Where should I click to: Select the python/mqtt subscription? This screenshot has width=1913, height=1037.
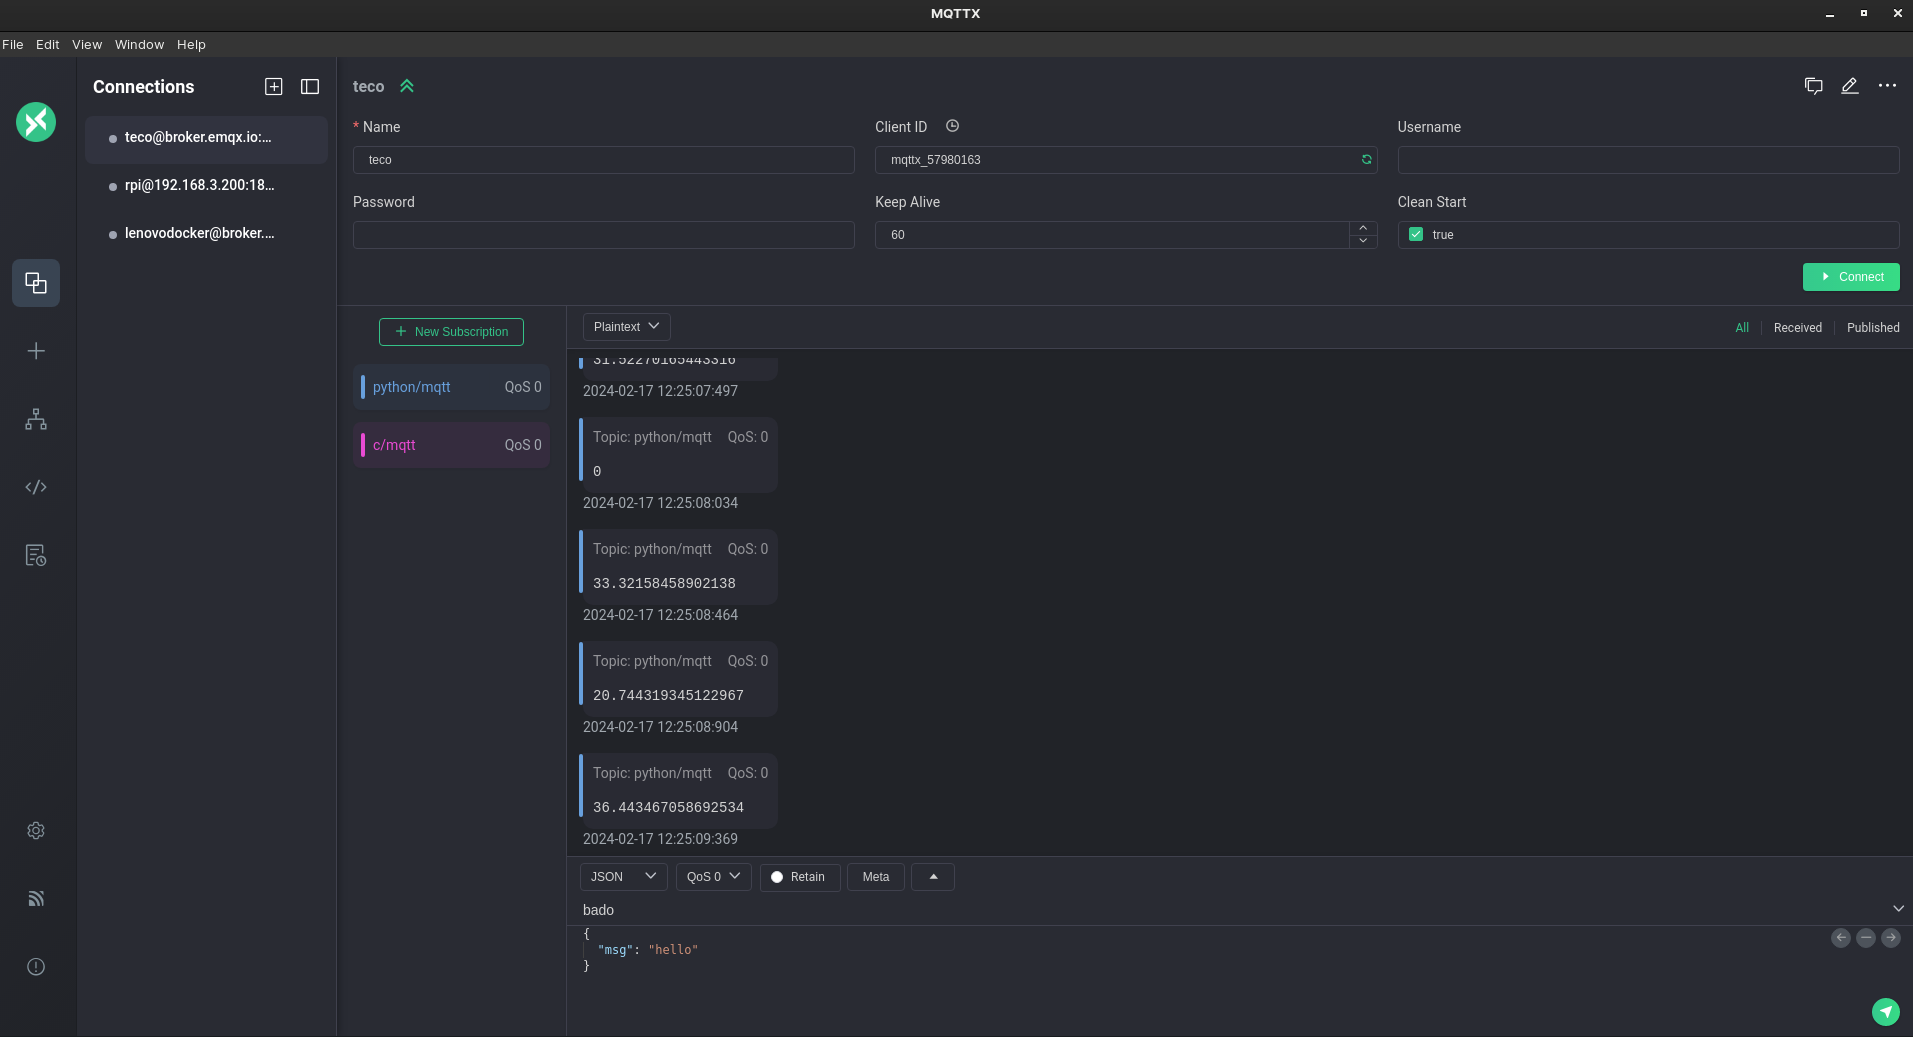(x=452, y=387)
